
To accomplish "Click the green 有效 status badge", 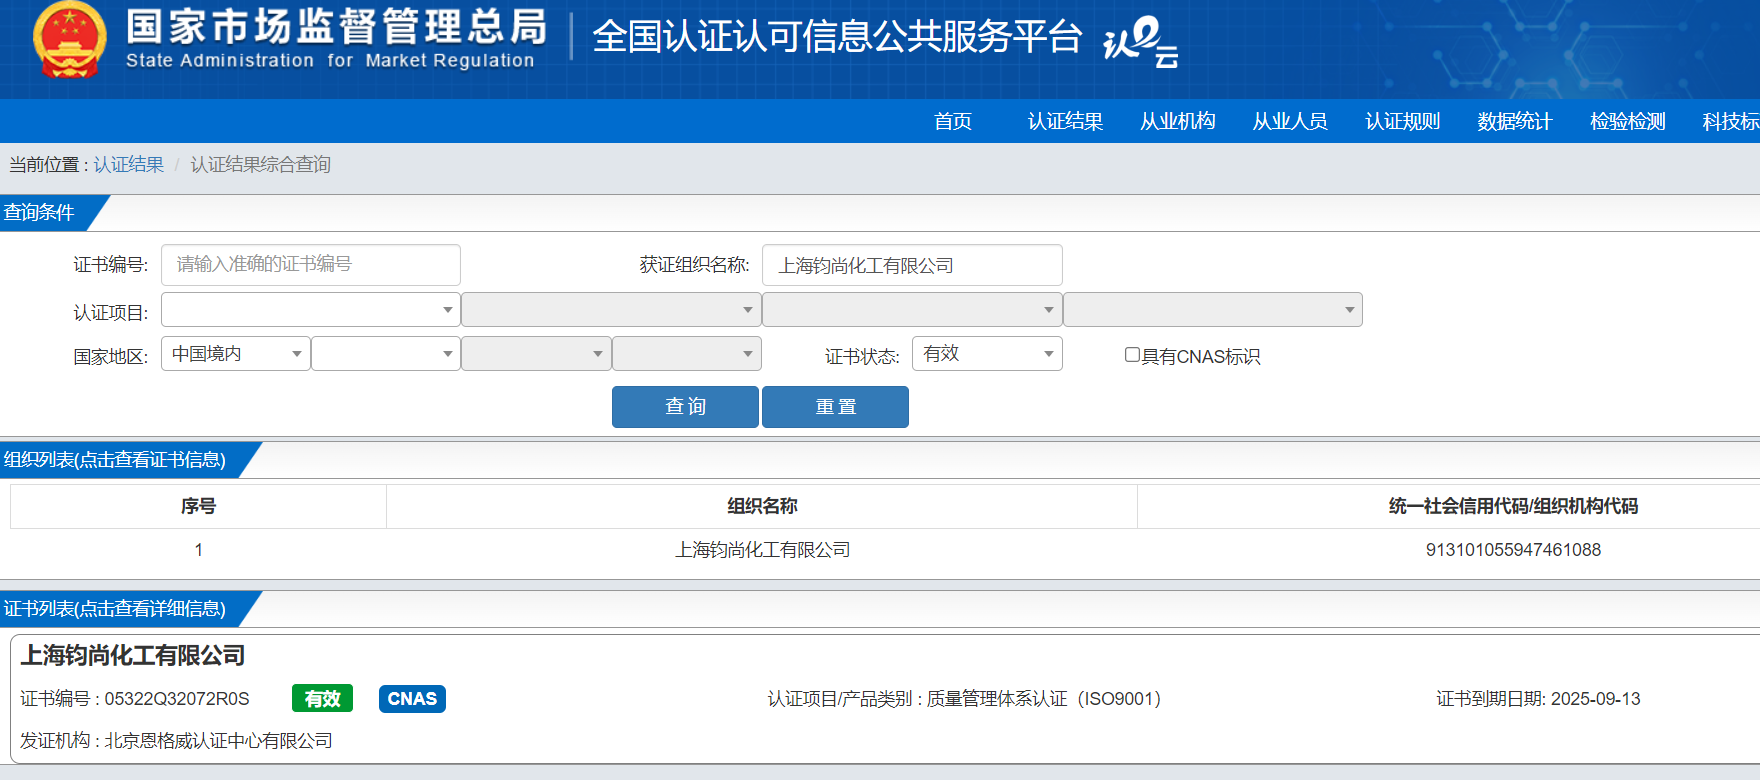I will (x=323, y=698).
